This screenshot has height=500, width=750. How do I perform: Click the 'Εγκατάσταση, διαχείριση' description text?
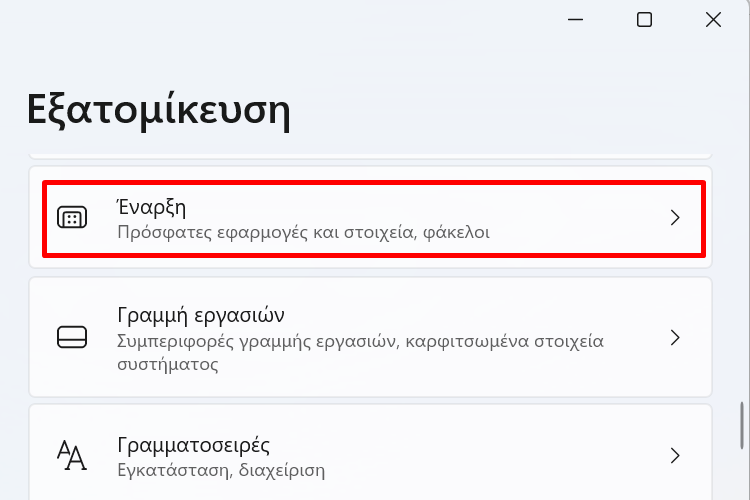coord(221,468)
